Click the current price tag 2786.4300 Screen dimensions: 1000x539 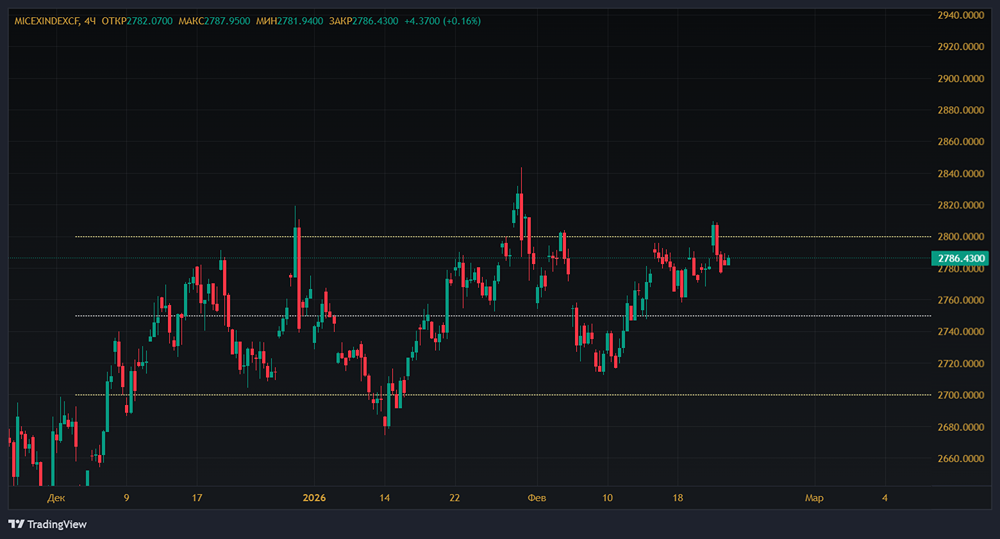pyautogui.click(x=961, y=259)
